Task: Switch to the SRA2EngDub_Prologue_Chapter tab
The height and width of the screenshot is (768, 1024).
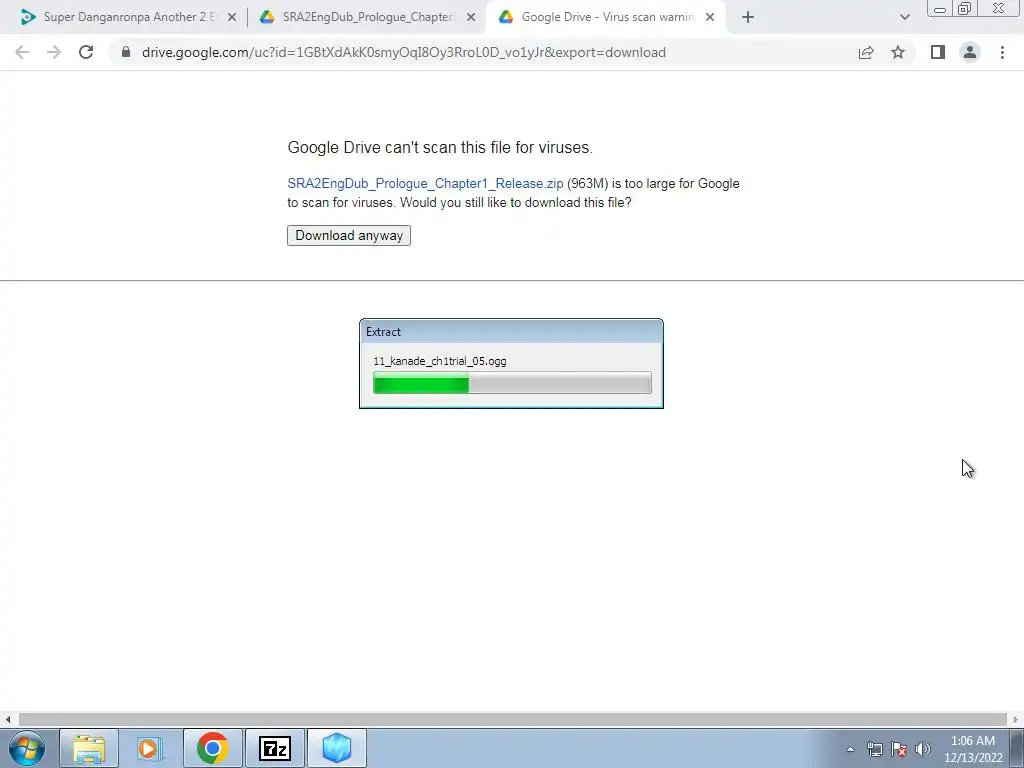Action: click(367, 17)
